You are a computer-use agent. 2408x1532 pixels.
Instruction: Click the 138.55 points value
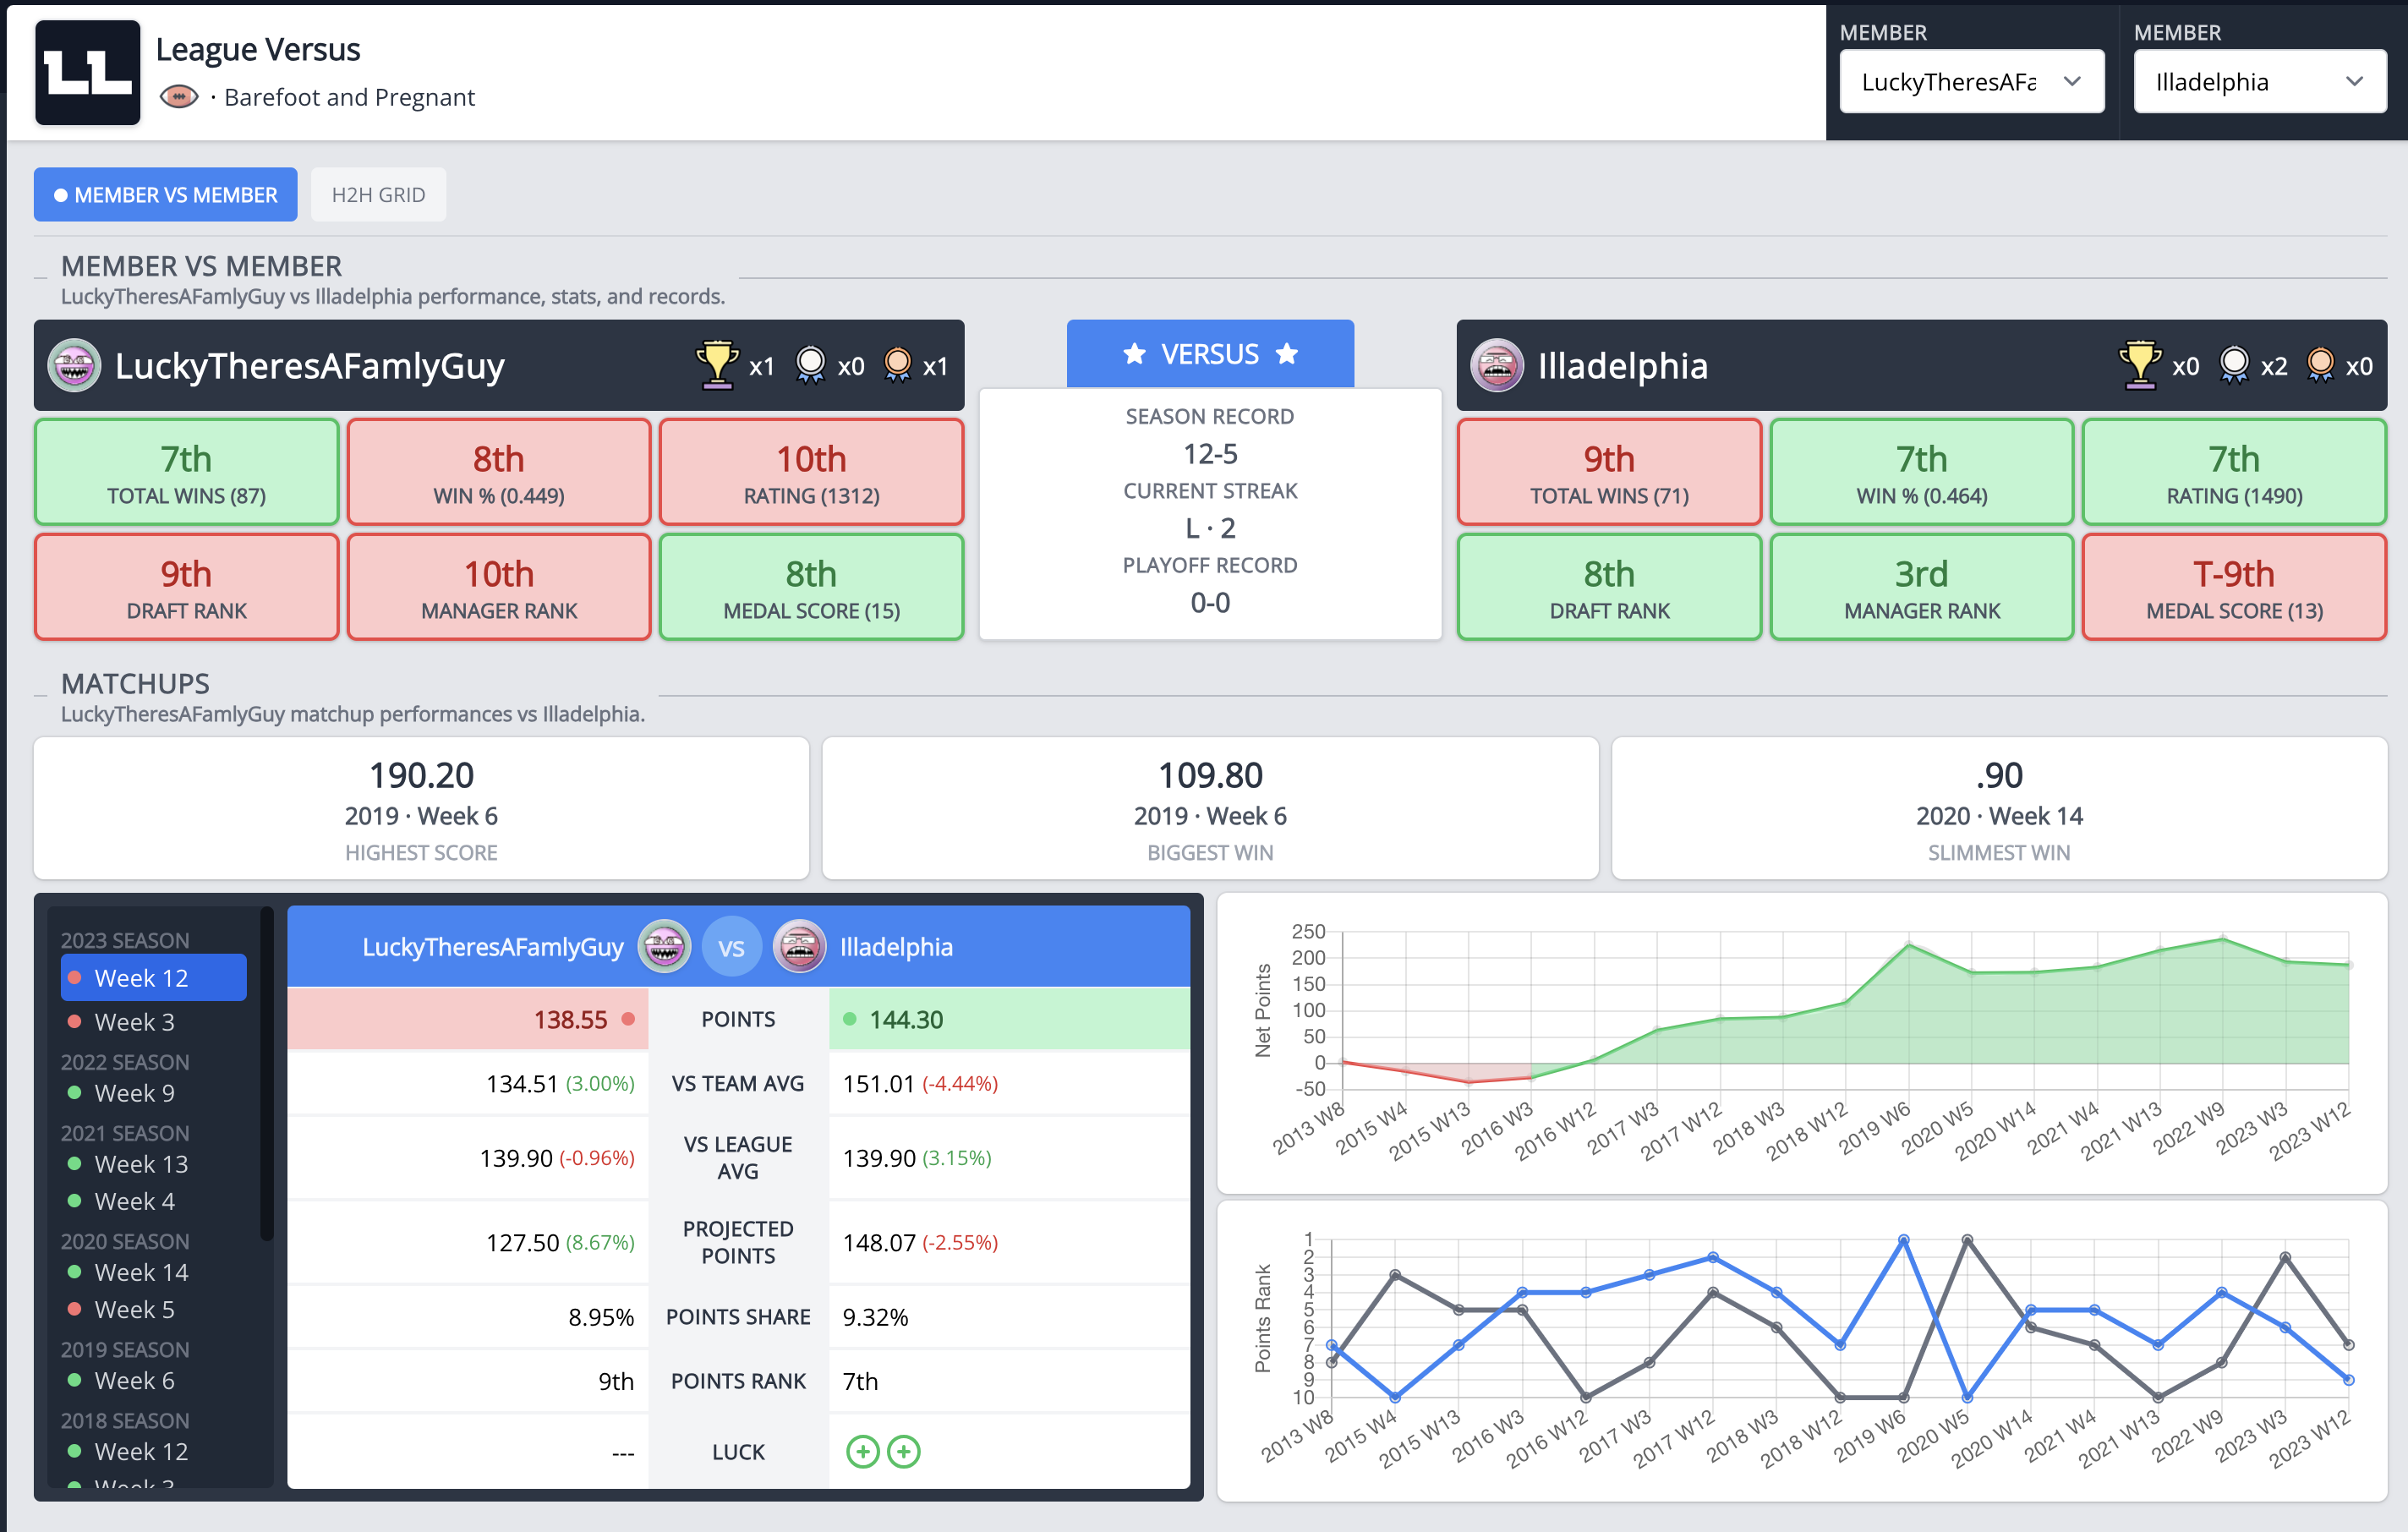(x=570, y=1019)
